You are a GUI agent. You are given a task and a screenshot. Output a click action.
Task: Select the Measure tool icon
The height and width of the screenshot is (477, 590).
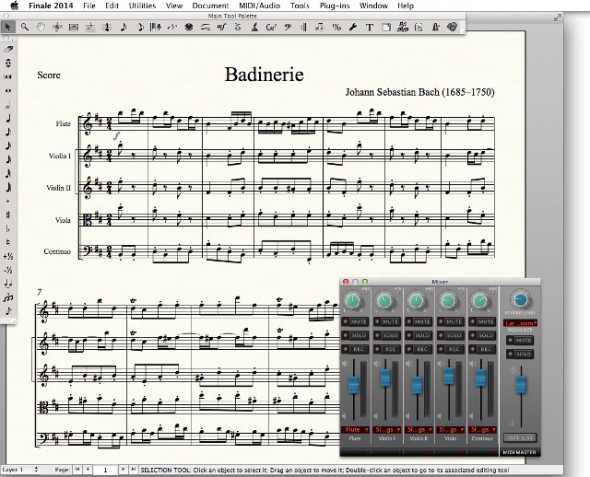tap(74, 27)
